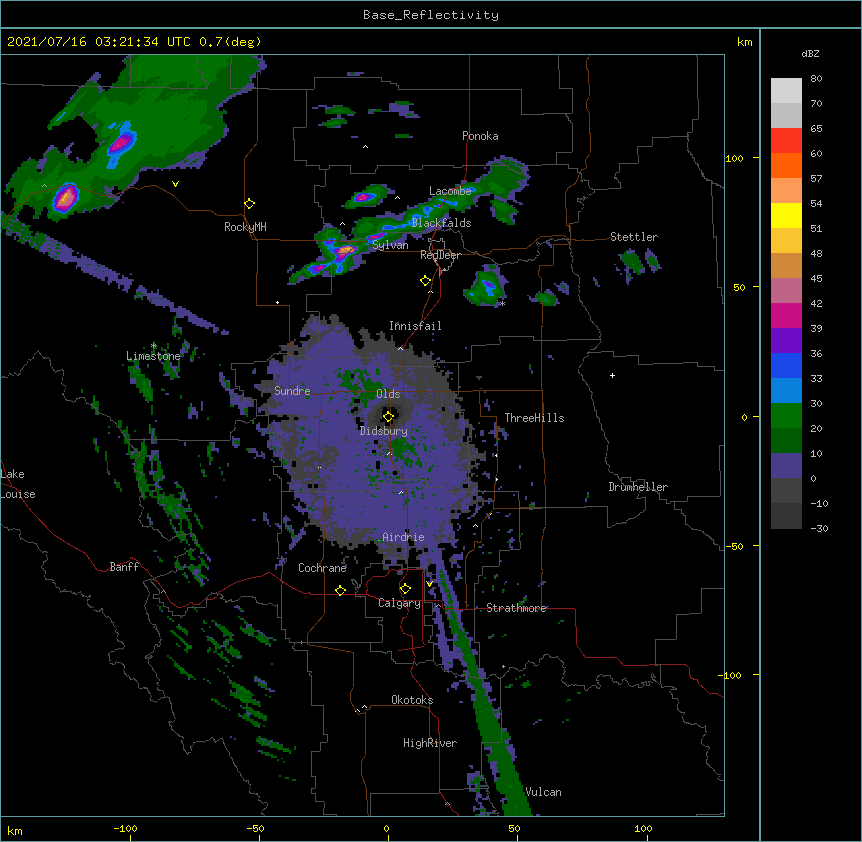Click the Didsbury town label
This screenshot has height=842, width=862.
(384, 431)
